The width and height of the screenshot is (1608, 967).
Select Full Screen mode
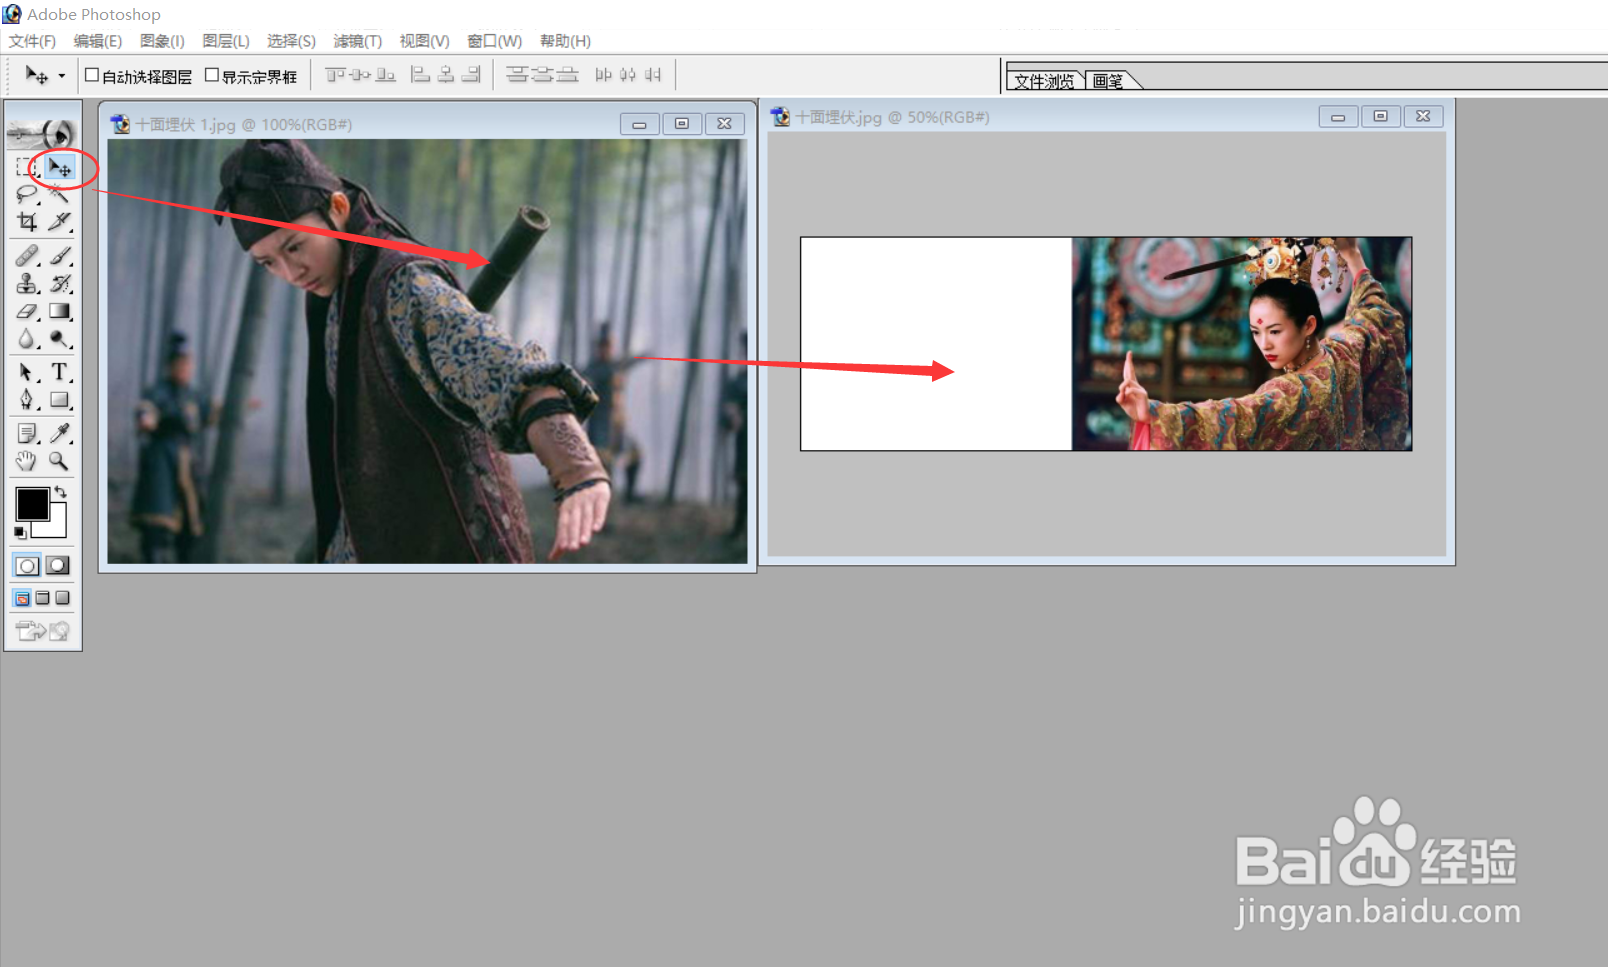point(62,598)
